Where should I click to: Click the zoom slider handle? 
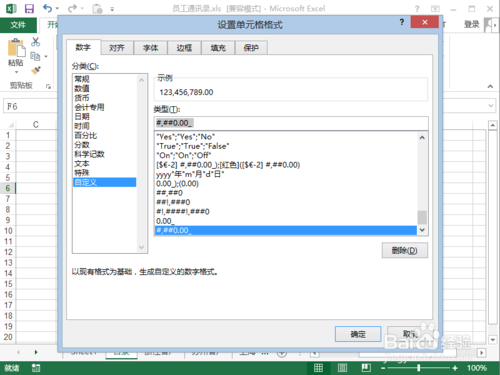(419, 368)
